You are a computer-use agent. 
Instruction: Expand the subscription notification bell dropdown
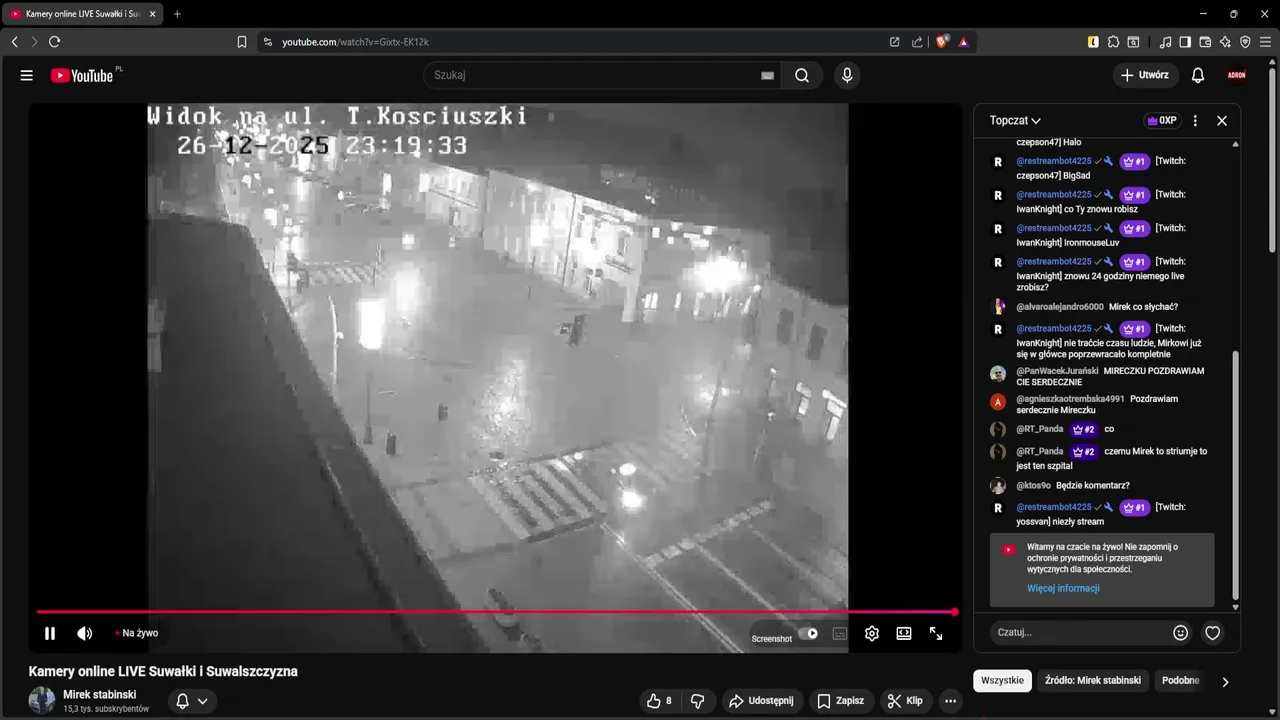[x=192, y=701]
